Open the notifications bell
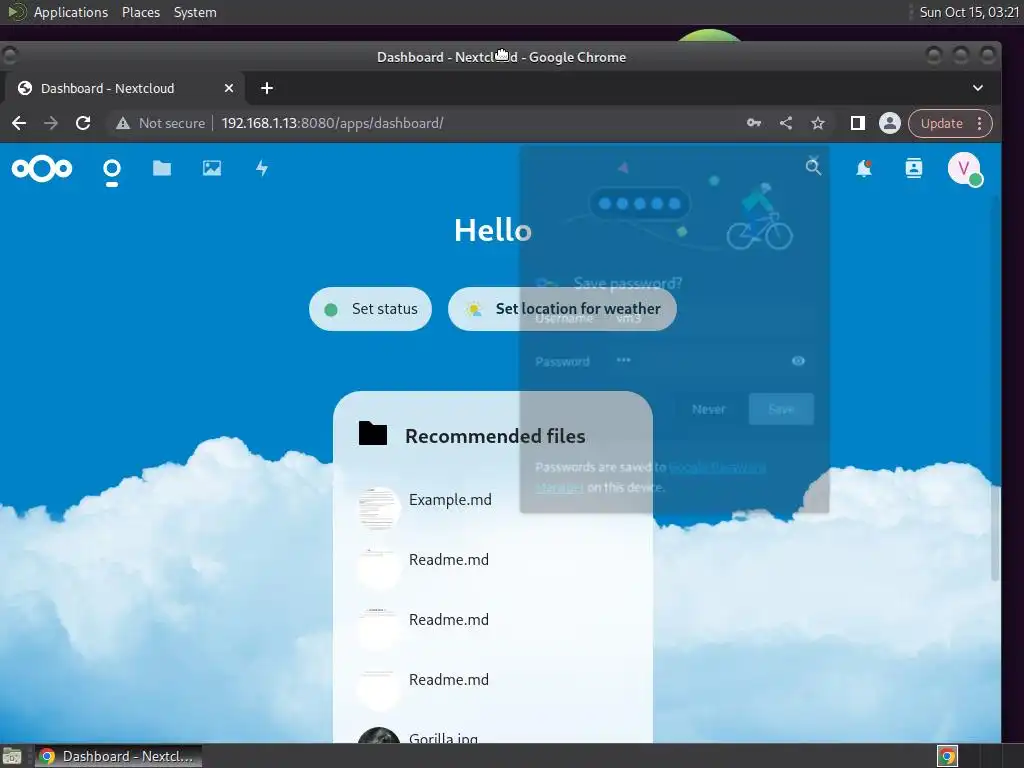Screen dimensions: 1024x768 point(863,168)
